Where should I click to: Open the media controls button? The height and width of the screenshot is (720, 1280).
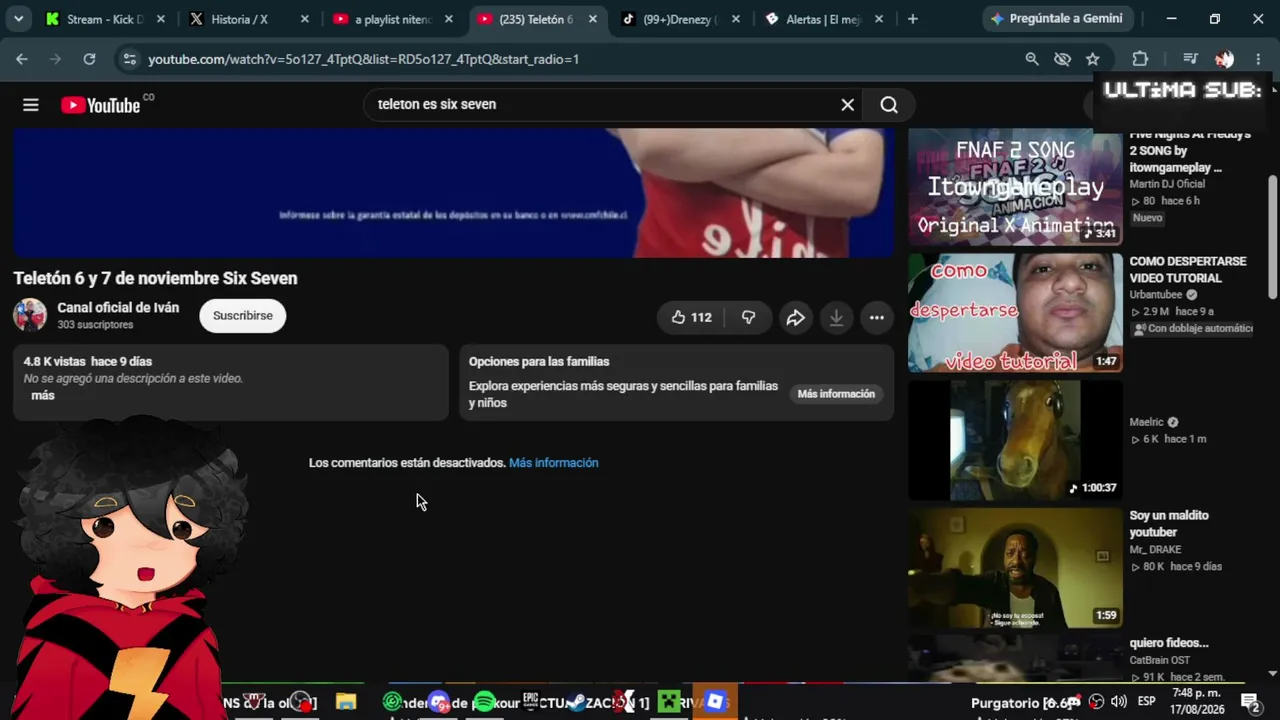tap(1190, 59)
